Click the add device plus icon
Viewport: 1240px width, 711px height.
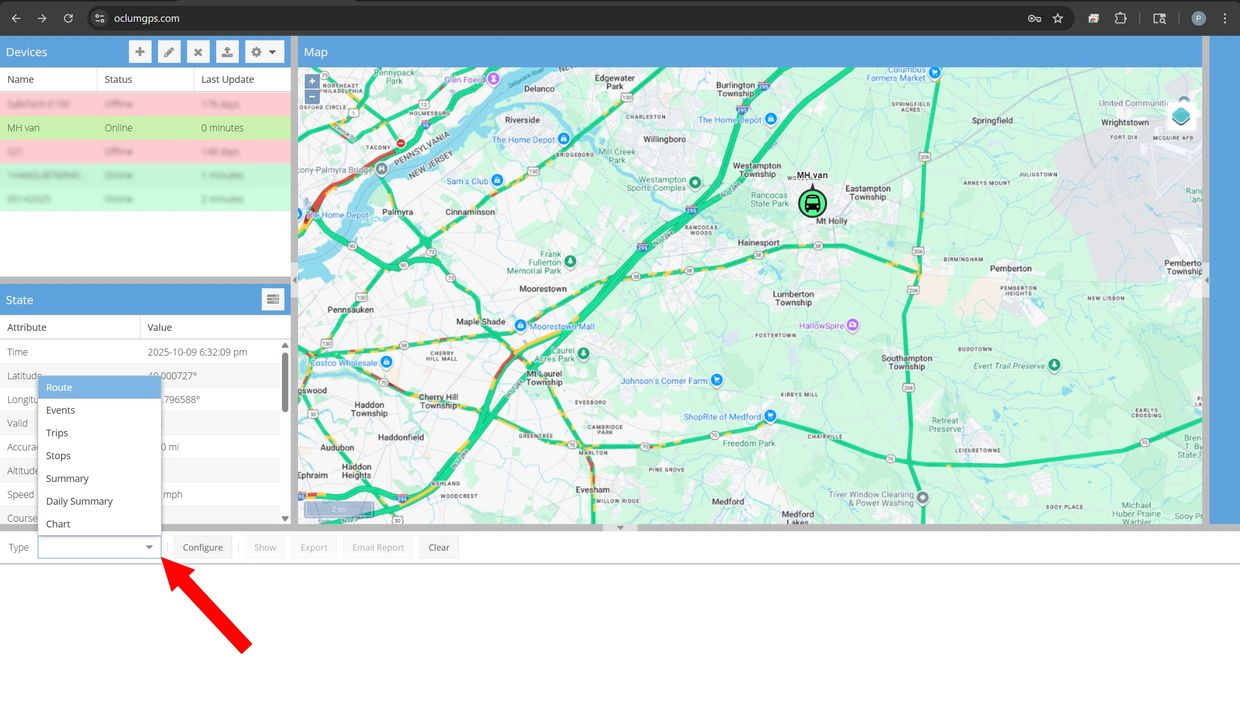[140, 52]
